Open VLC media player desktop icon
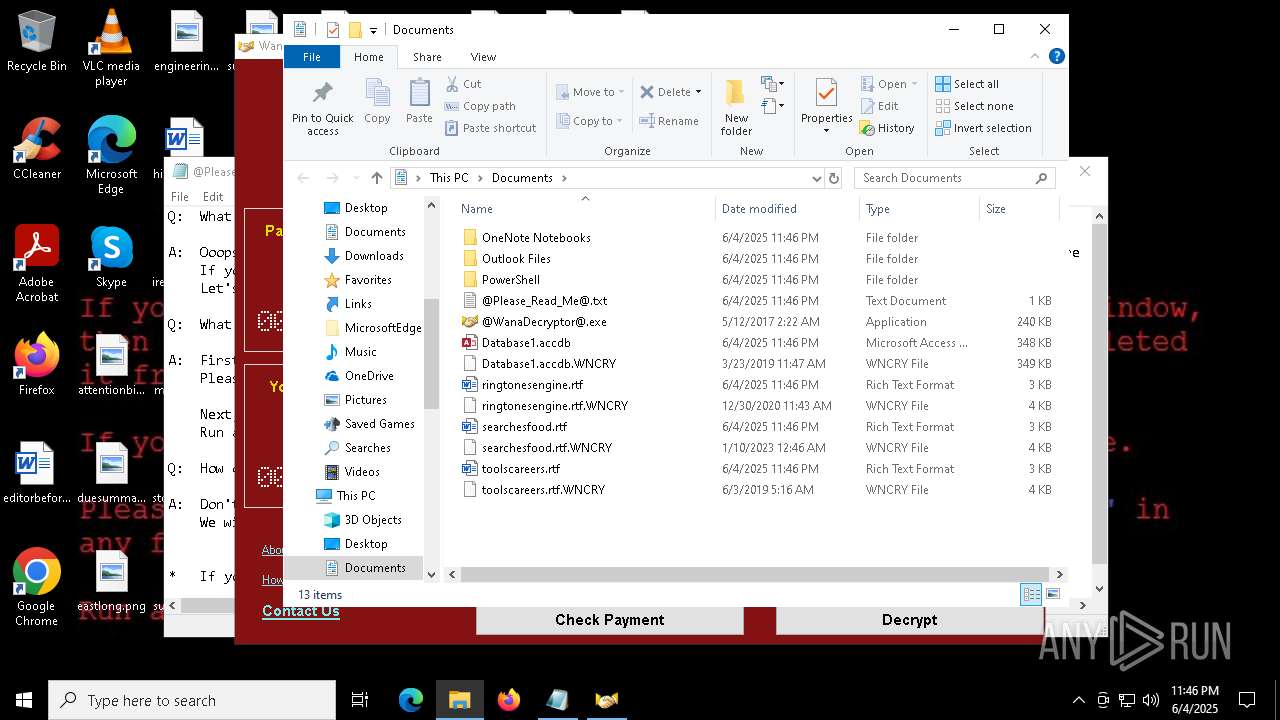 coord(111,48)
